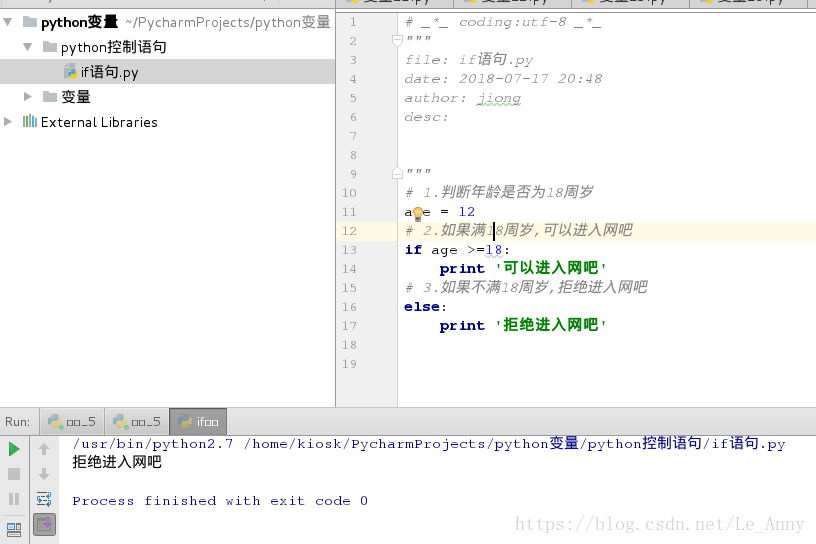Click the grey Stop process square icon
This screenshot has height=544, width=816.
[x=14, y=474]
